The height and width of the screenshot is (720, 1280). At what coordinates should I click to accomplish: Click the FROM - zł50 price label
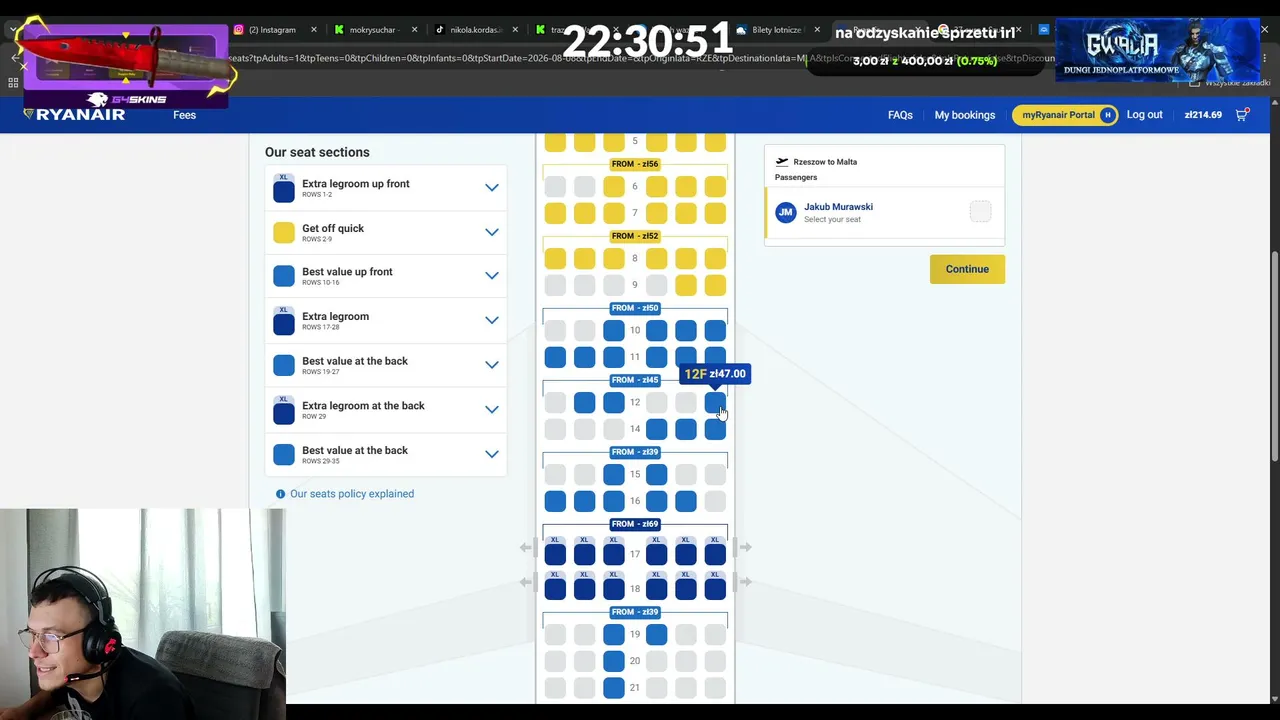click(635, 308)
